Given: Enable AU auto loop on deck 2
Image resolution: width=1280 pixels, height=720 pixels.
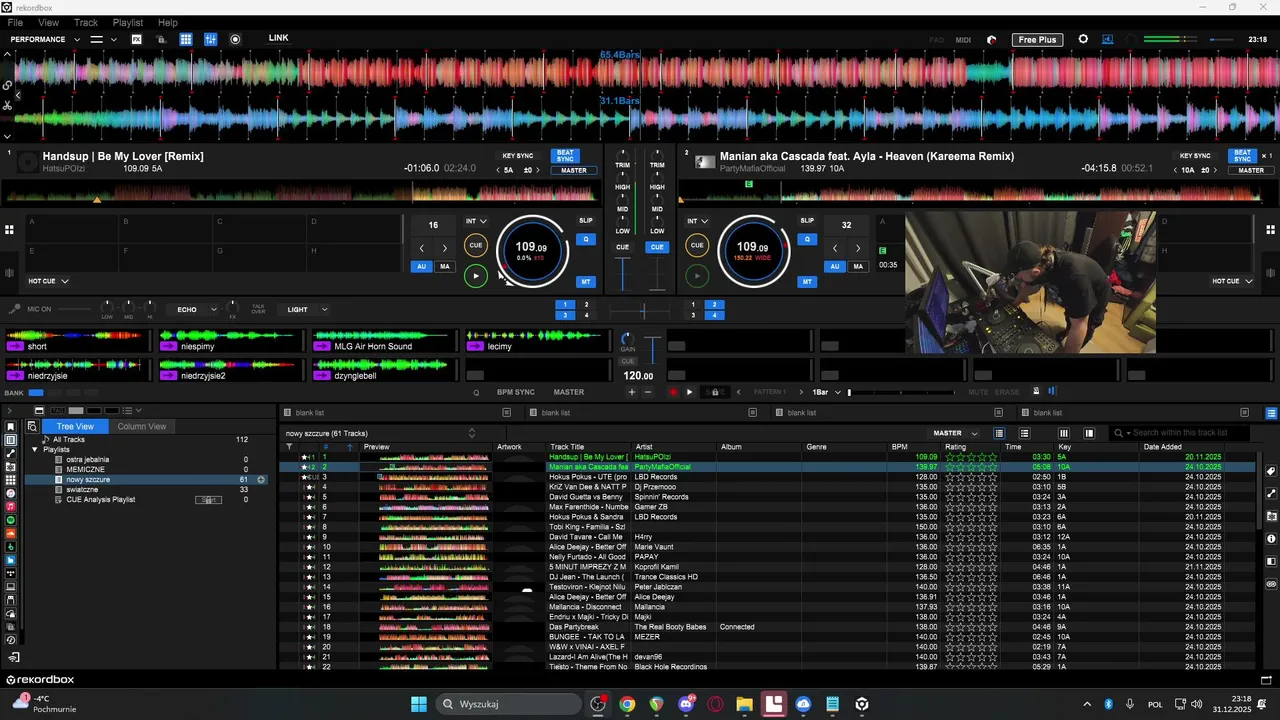Looking at the screenshot, I should [835, 266].
